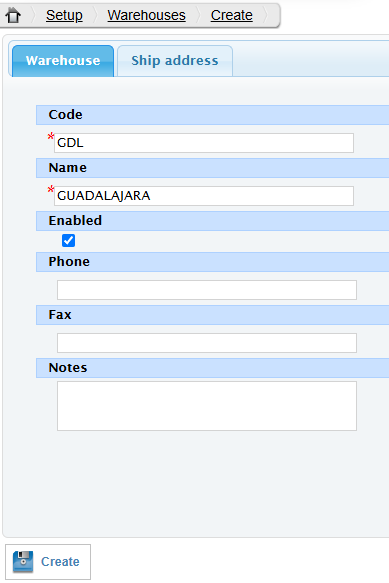Uncheck the Enabled checkbox
Screen dimensions: 389x583
[x=68, y=240]
